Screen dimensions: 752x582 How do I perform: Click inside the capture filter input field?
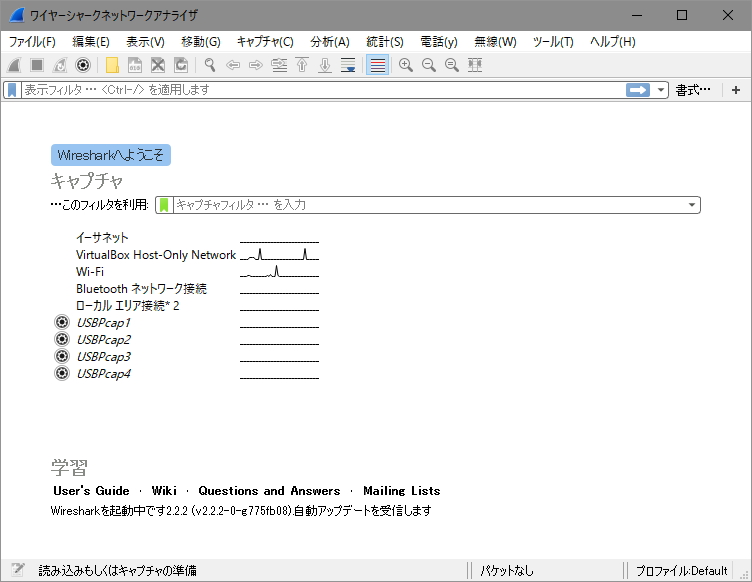point(429,205)
